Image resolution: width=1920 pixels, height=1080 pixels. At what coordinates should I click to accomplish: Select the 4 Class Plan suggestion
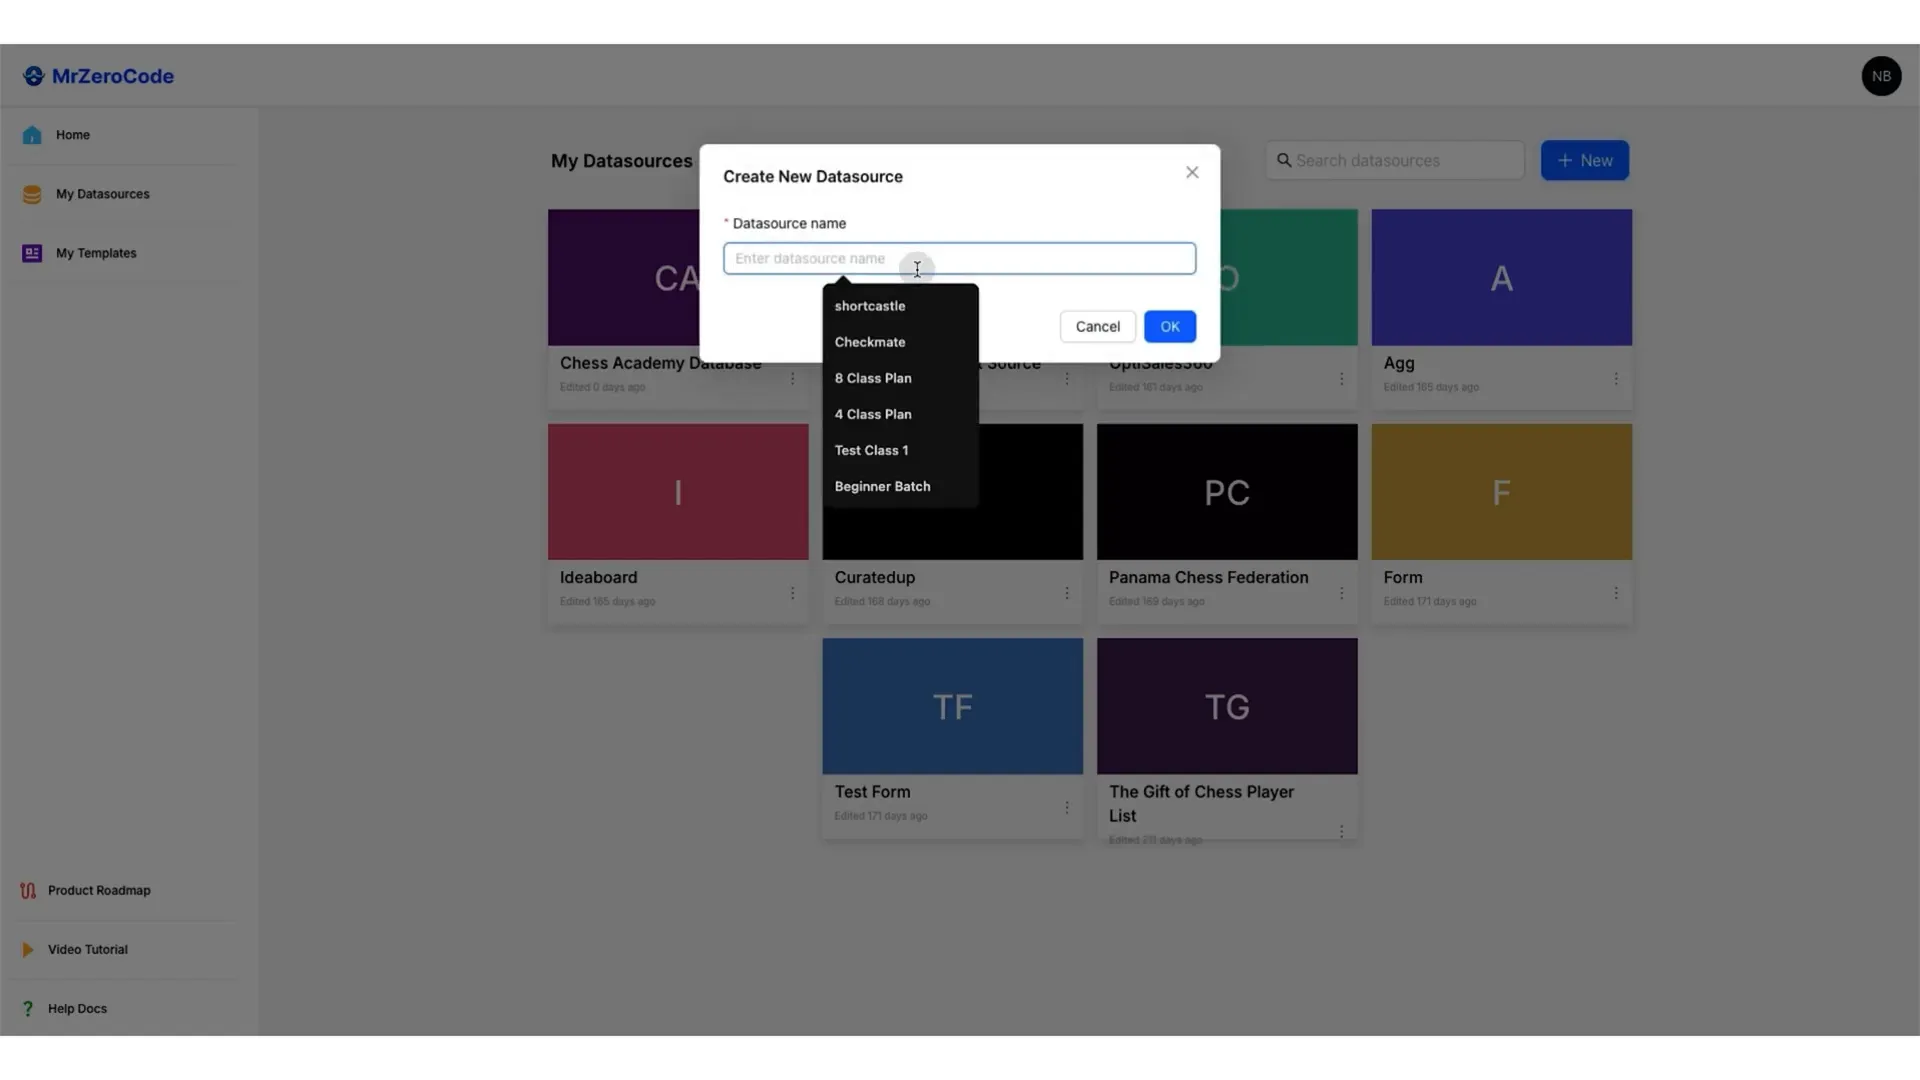(900, 414)
